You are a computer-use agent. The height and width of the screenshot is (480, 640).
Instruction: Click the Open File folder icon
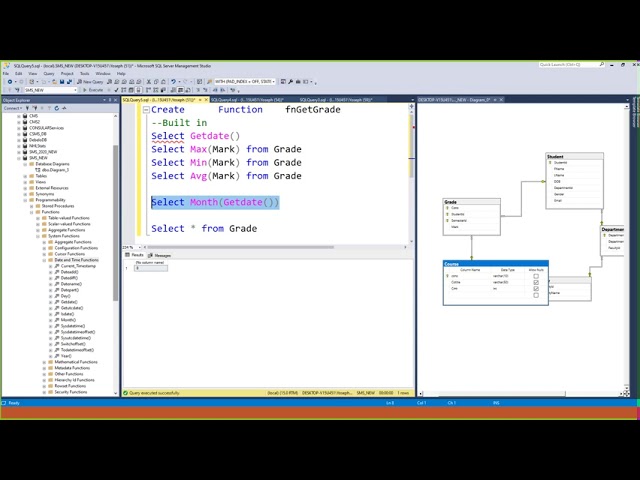(54, 82)
